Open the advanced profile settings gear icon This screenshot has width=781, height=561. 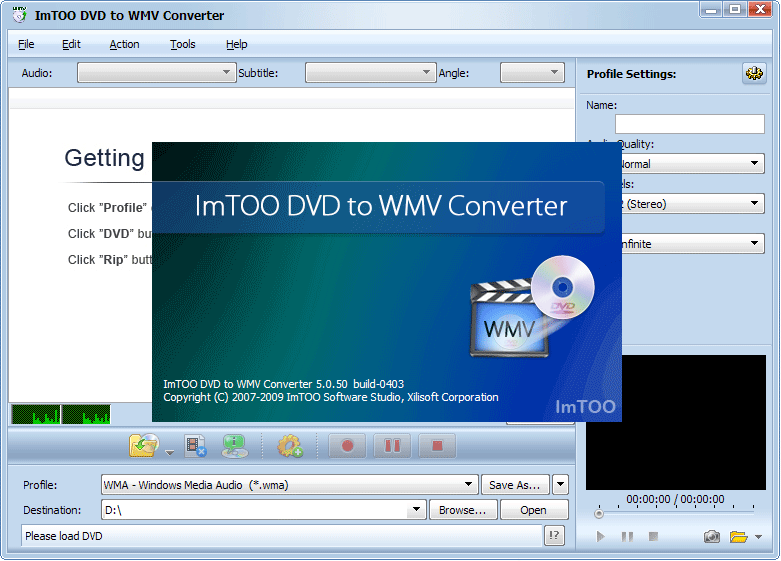[x=754, y=73]
